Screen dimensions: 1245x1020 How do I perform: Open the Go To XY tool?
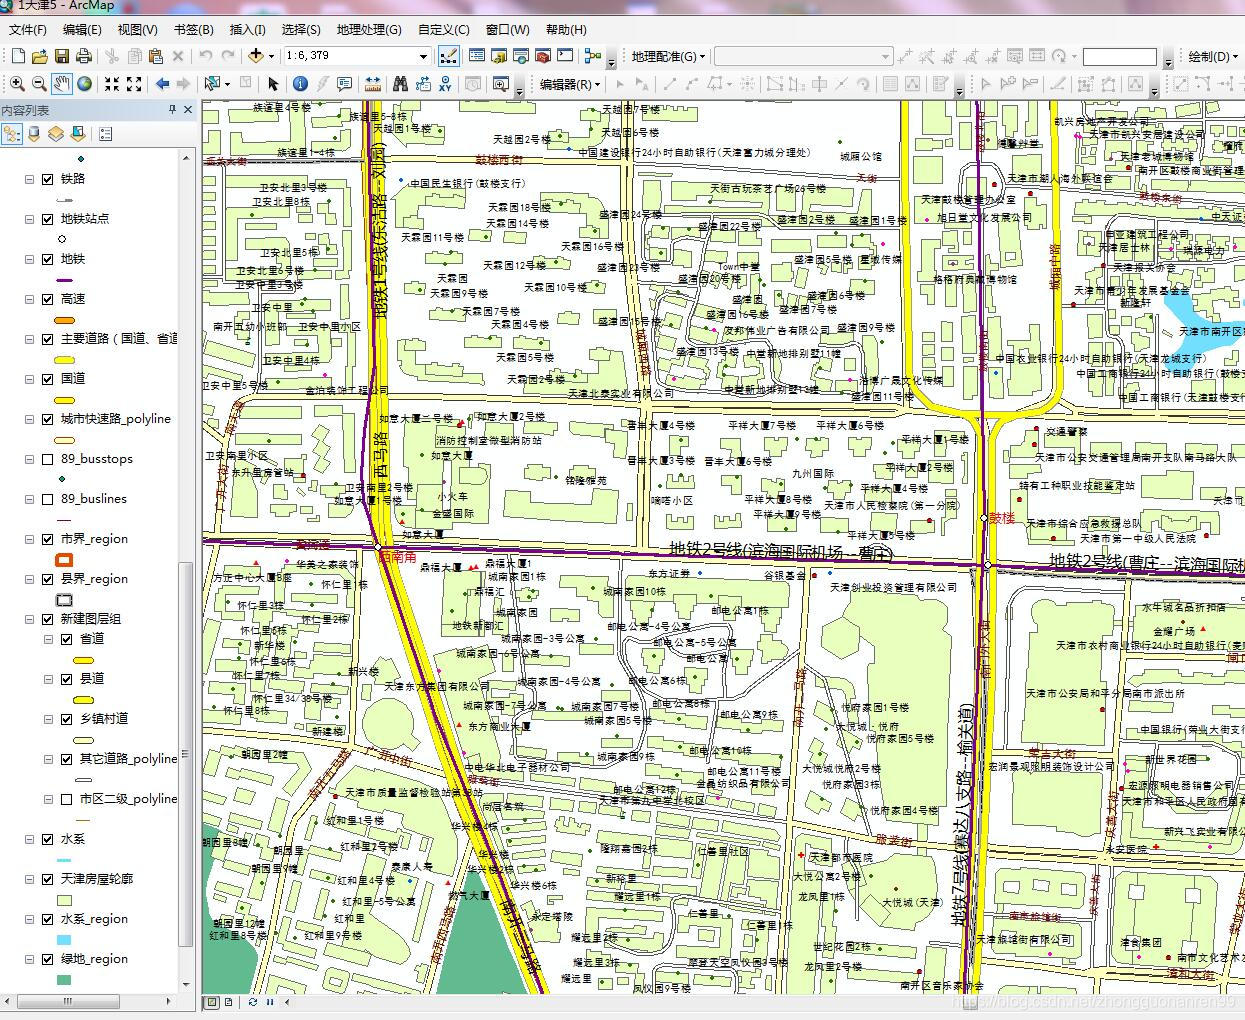(444, 84)
